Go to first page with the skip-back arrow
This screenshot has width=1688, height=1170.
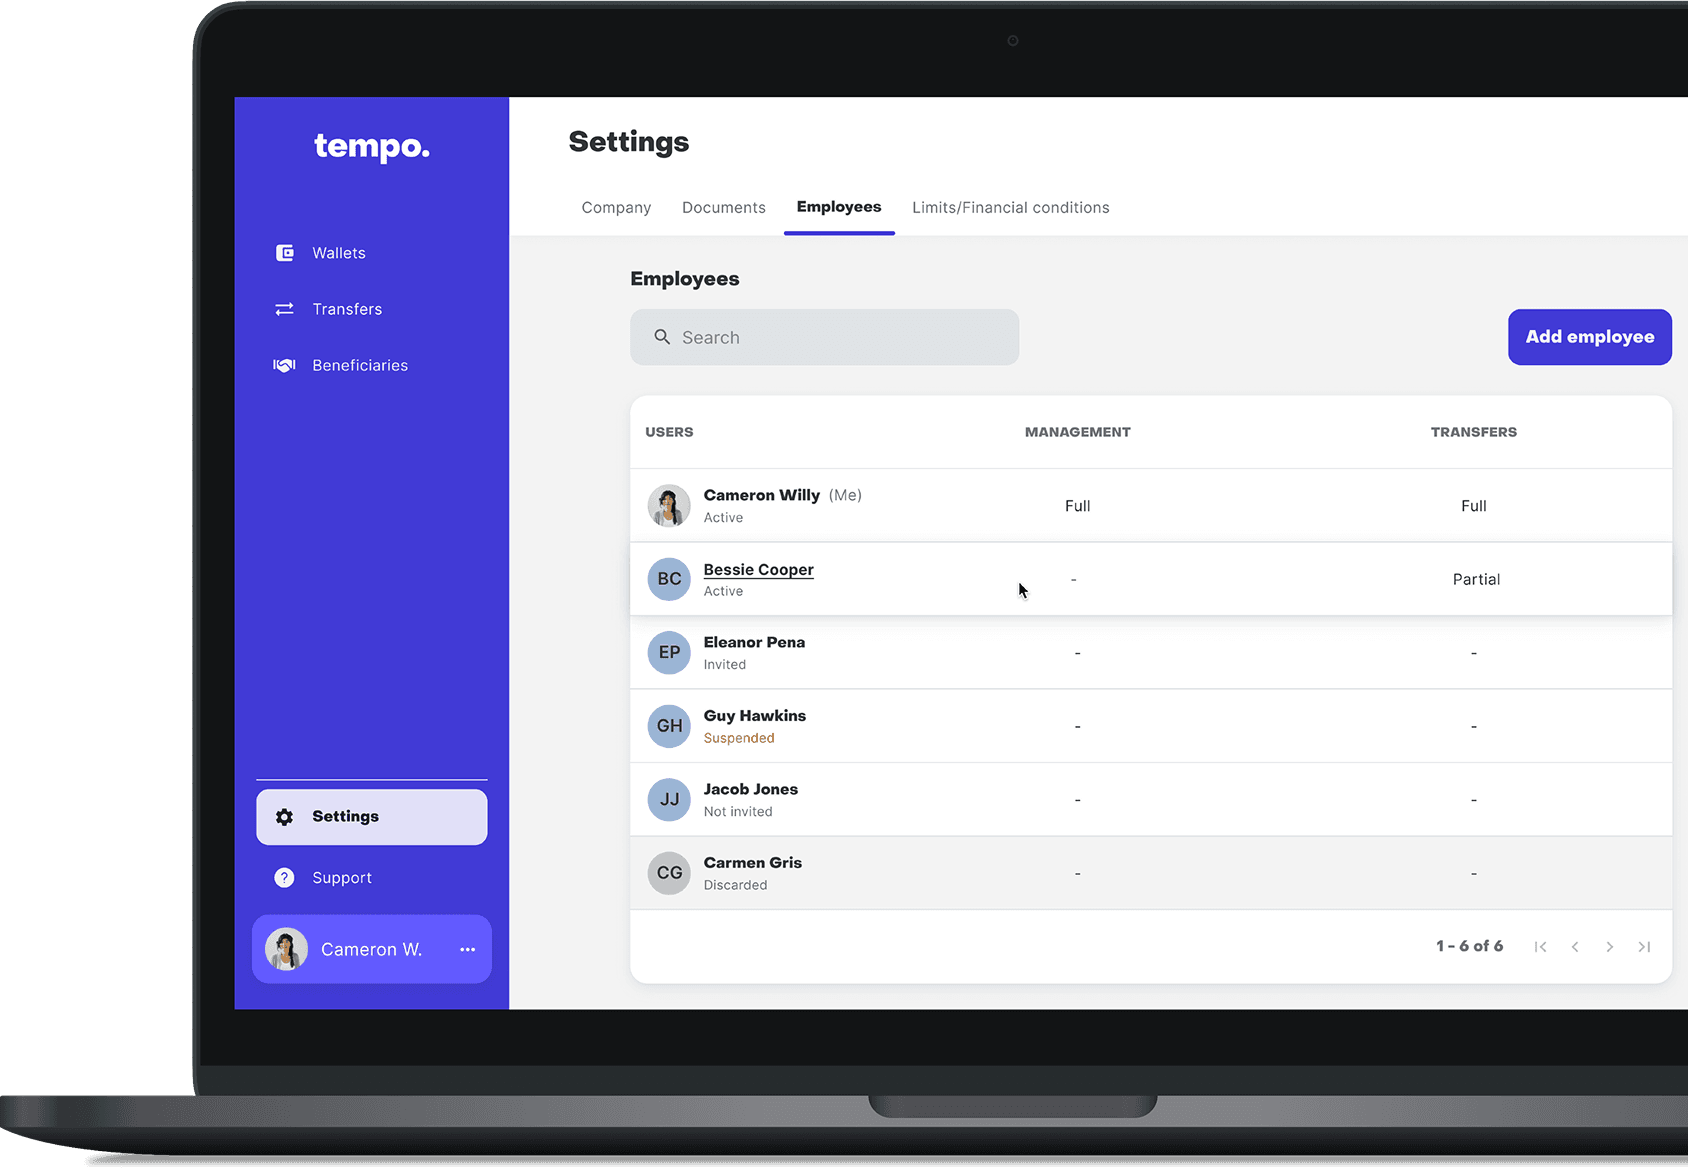[x=1541, y=946]
